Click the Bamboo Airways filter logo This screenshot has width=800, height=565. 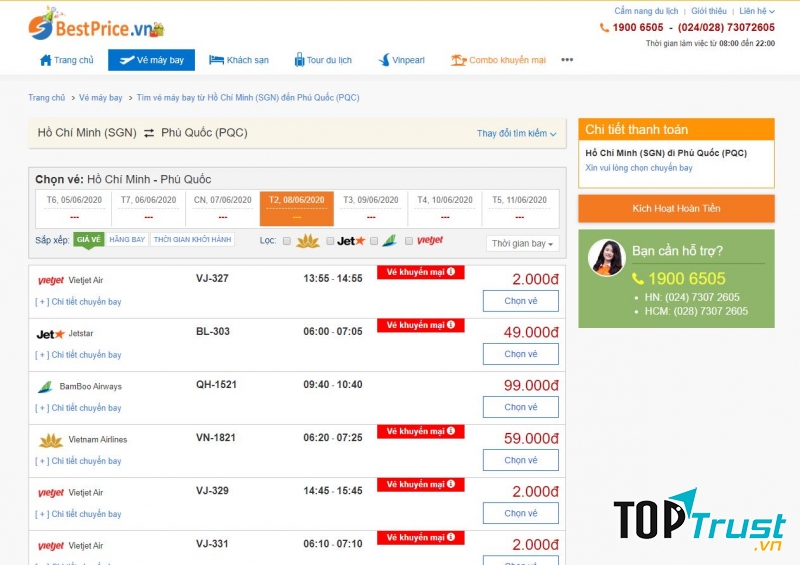[389, 240]
